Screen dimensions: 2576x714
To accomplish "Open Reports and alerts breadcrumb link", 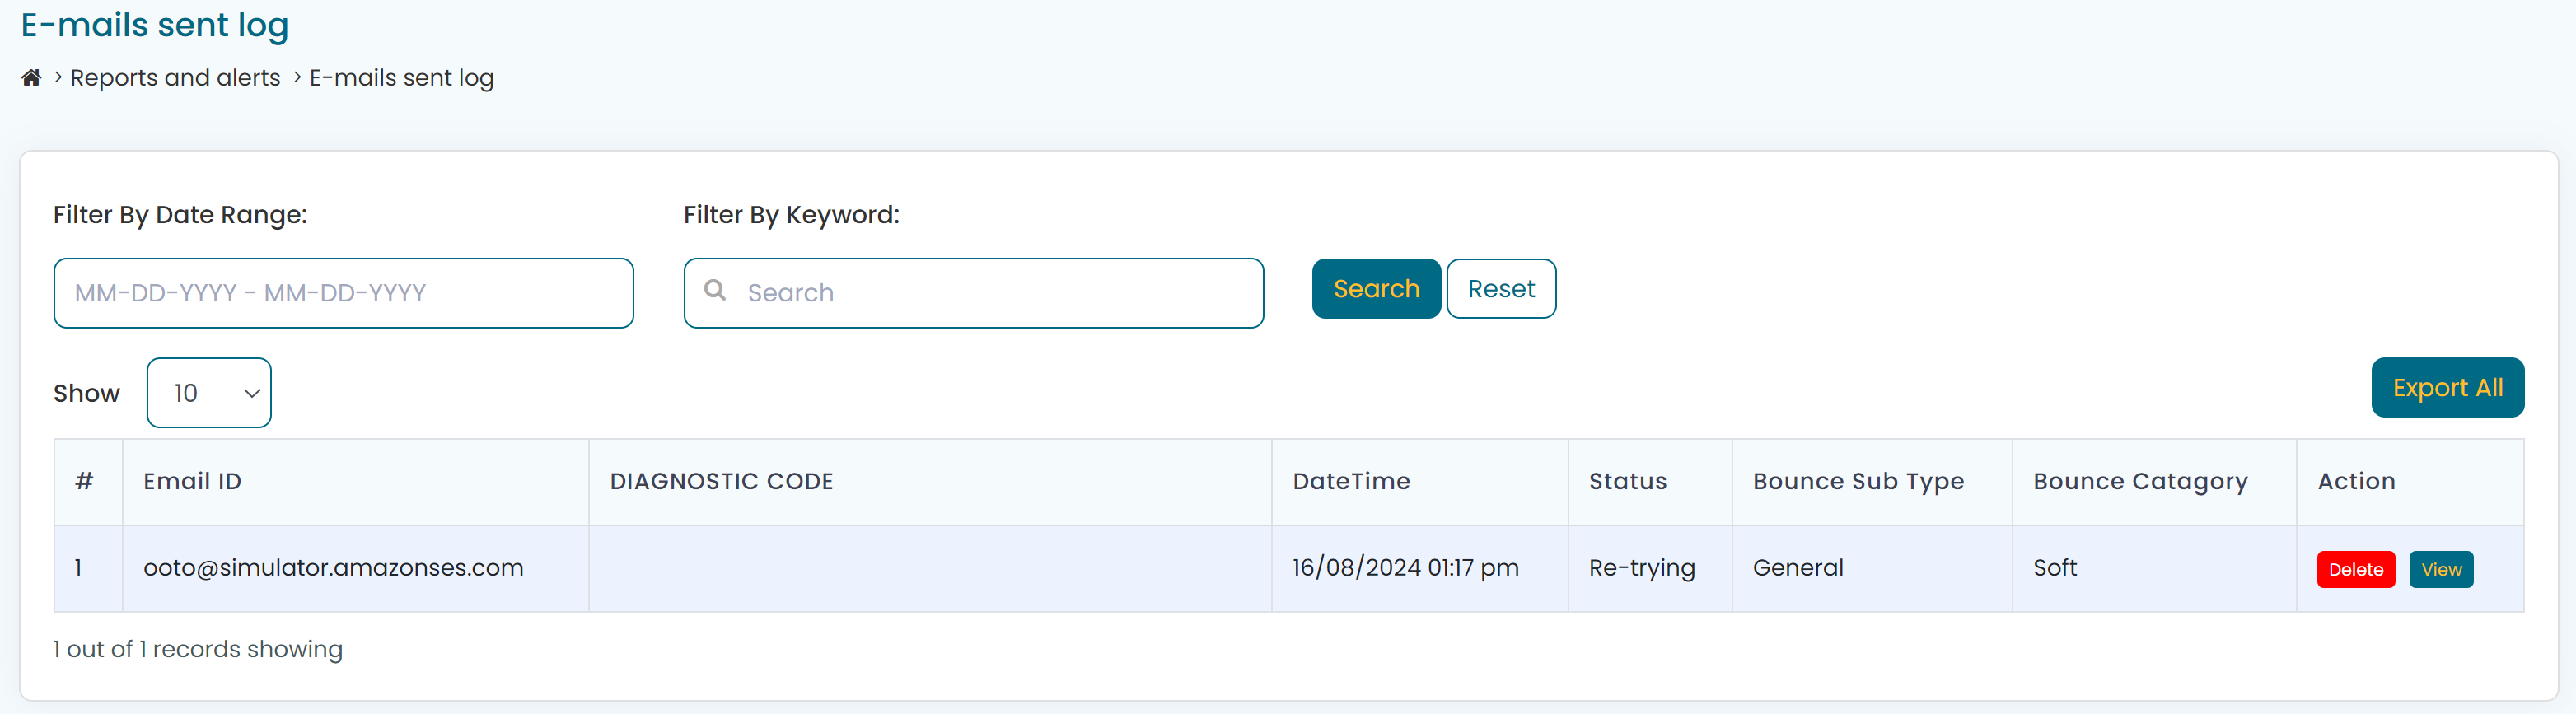I will tap(175, 77).
